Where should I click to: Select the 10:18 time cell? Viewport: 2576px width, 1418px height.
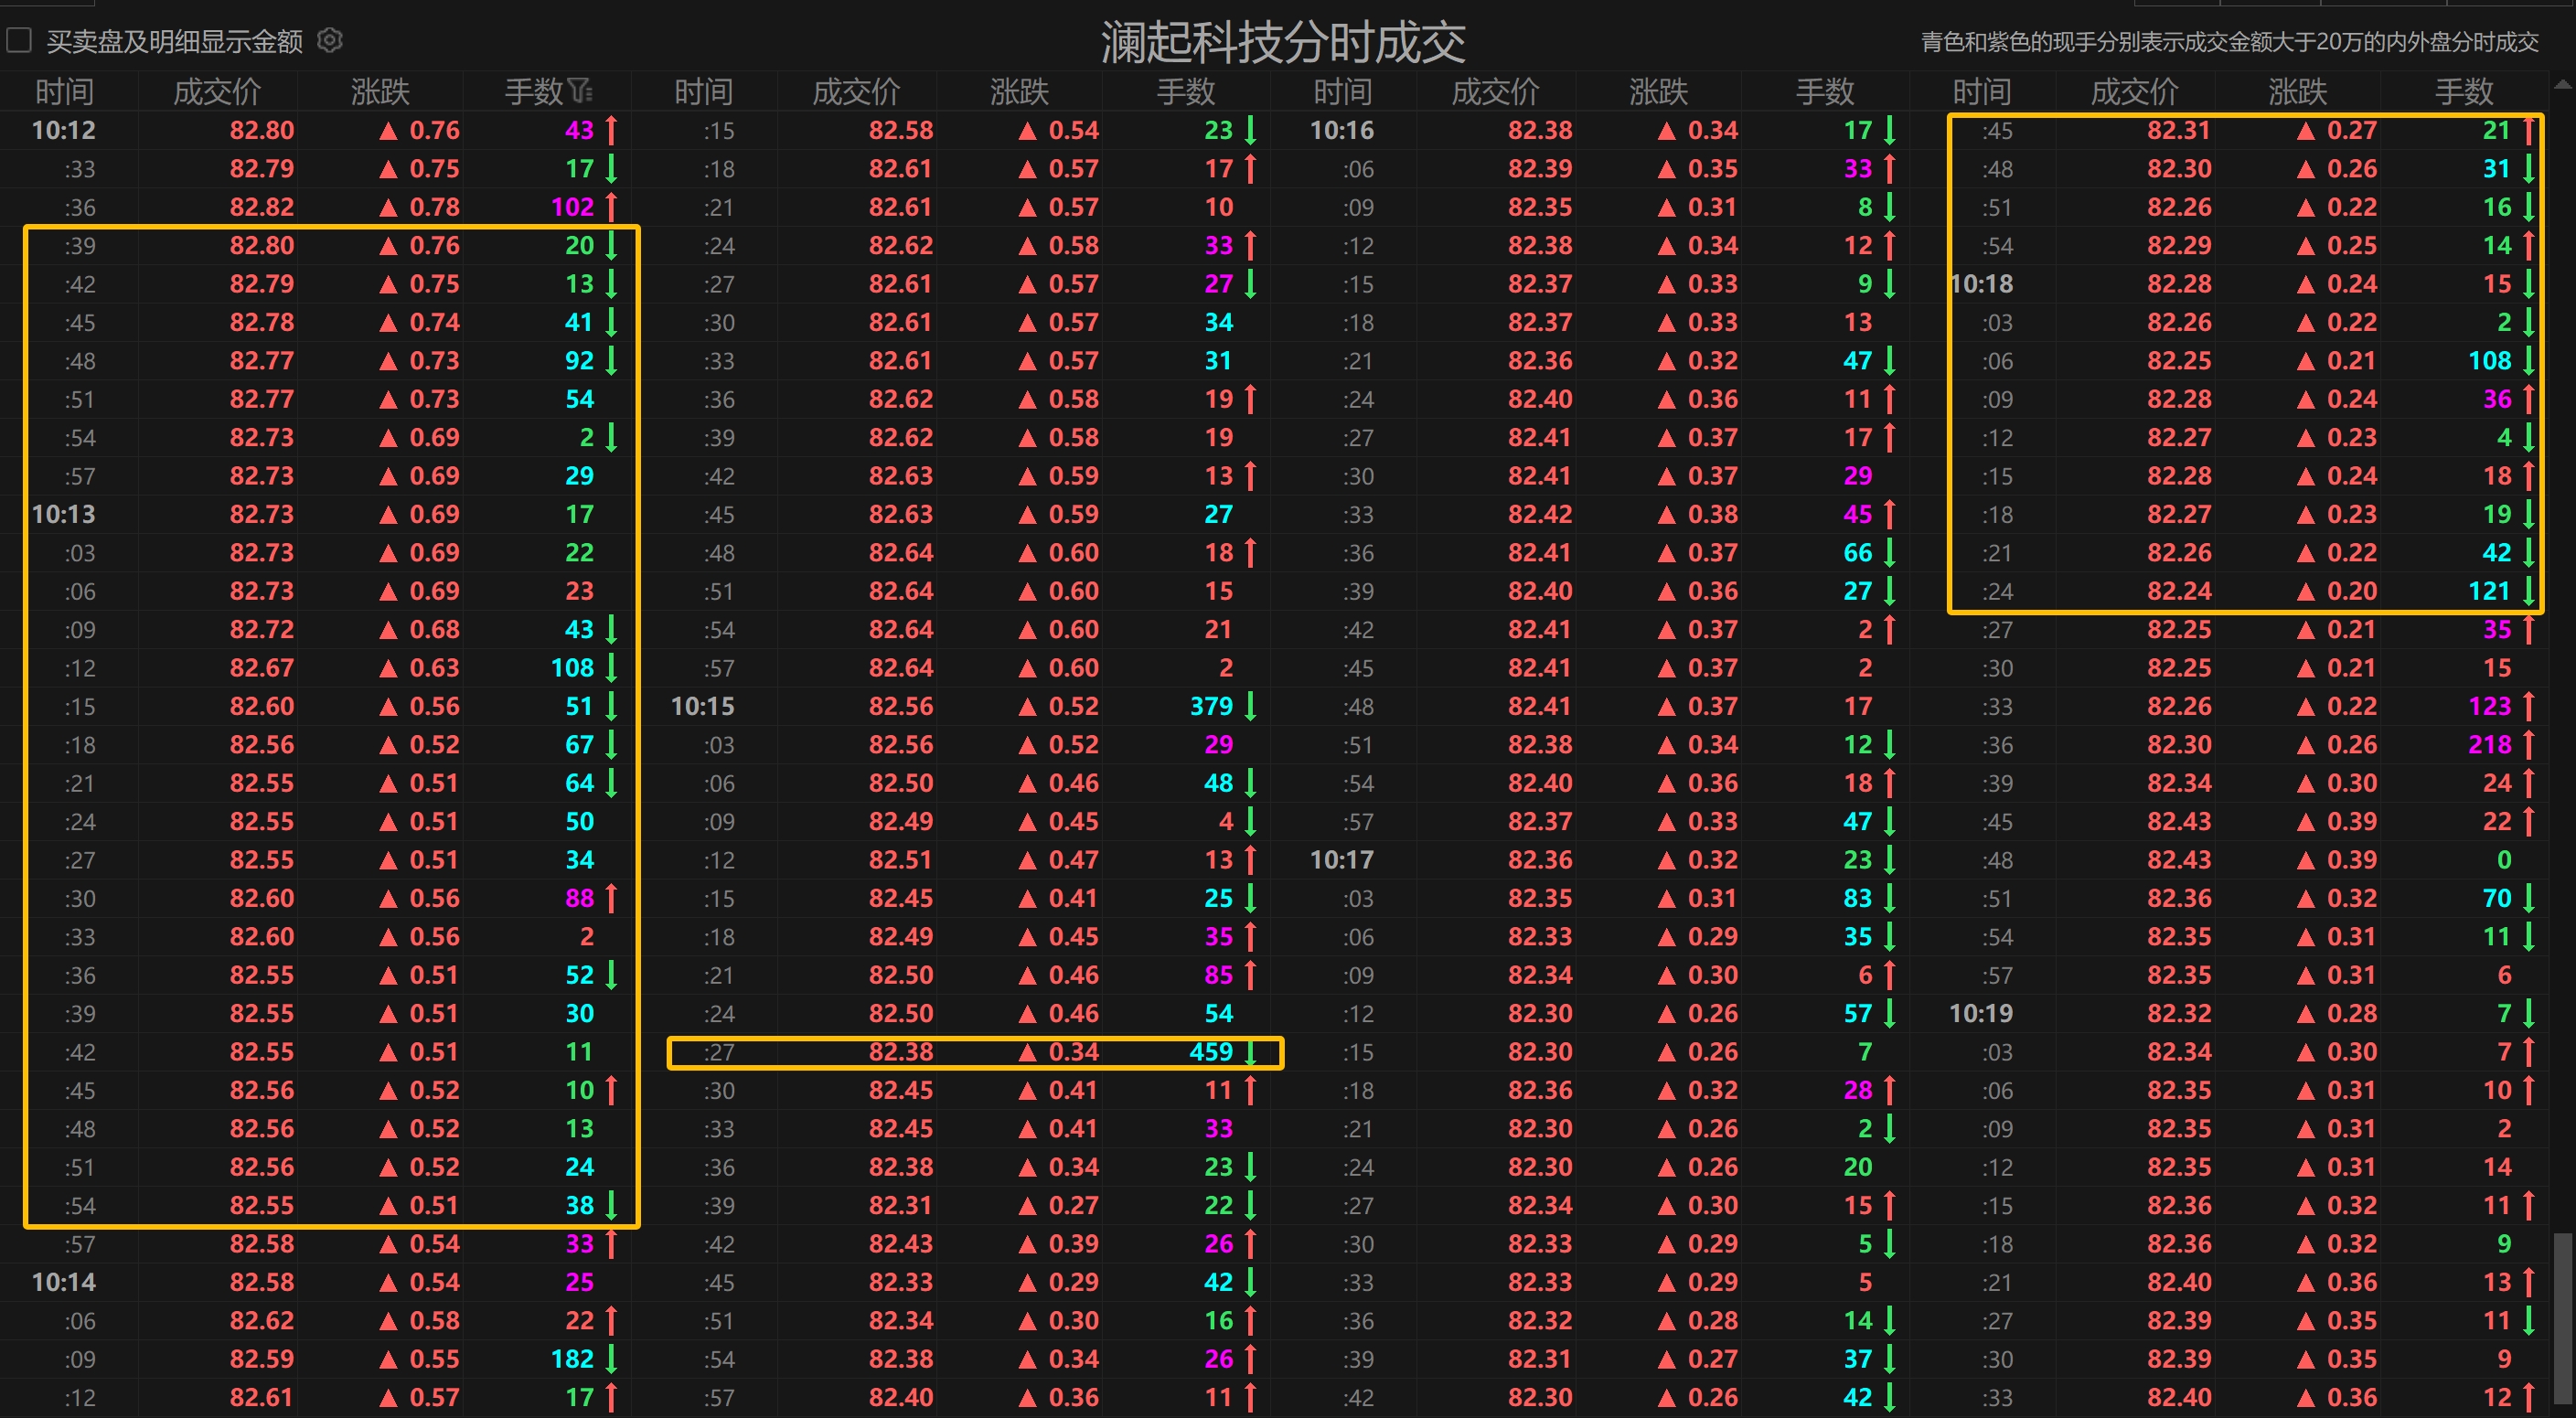[x=1981, y=284]
